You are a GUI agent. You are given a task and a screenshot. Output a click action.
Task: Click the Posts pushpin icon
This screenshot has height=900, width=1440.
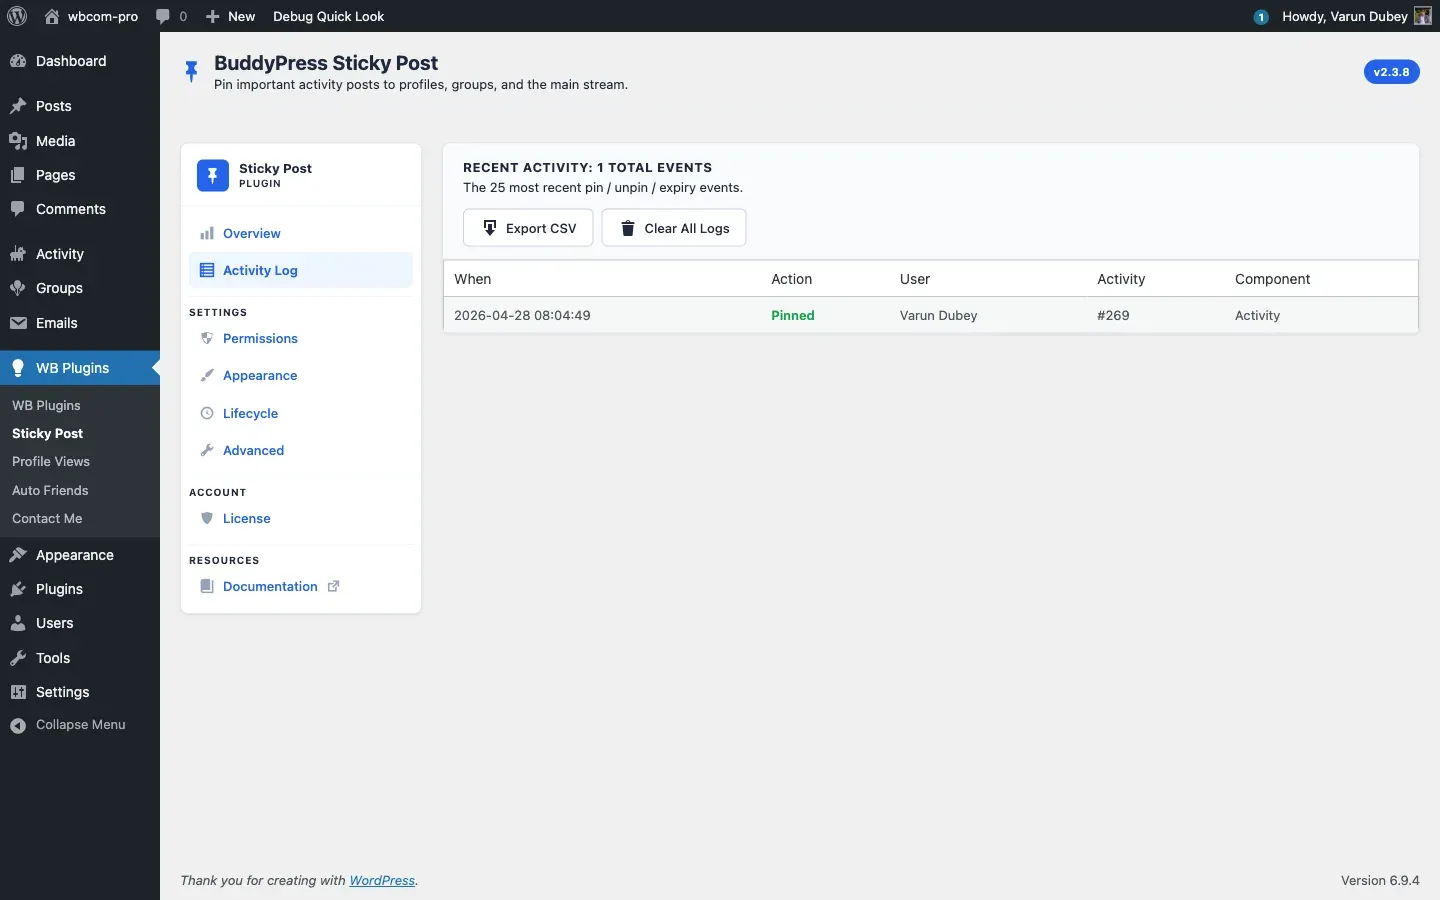click(18, 106)
